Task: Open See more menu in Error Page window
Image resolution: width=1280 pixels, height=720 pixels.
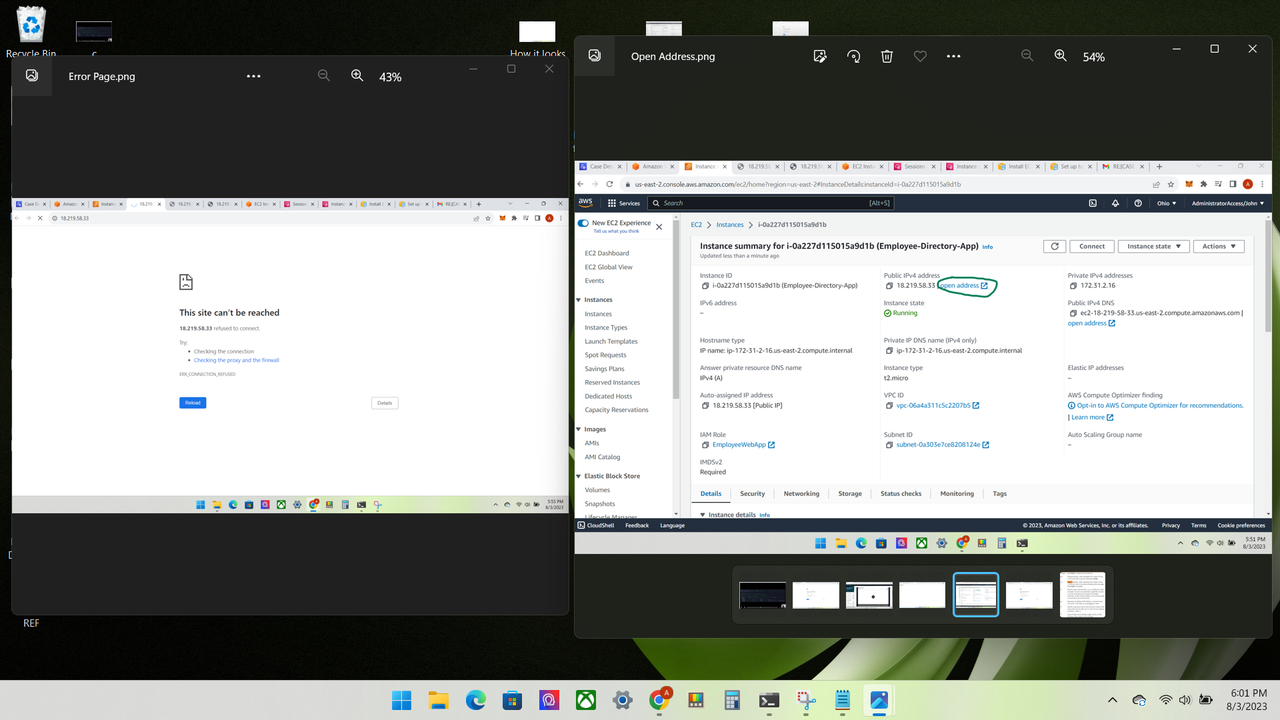Action: click(x=253, y=76)
